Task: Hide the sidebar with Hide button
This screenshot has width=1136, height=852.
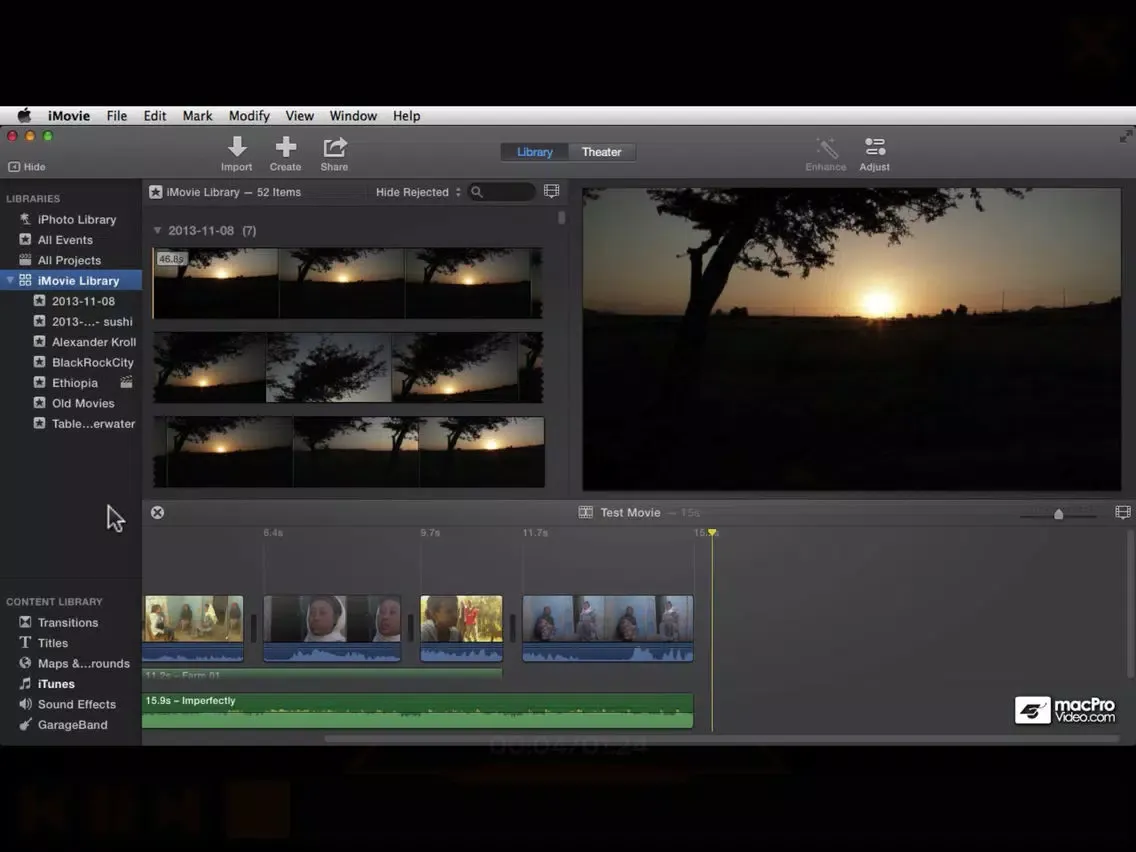Action: (27, 167)
